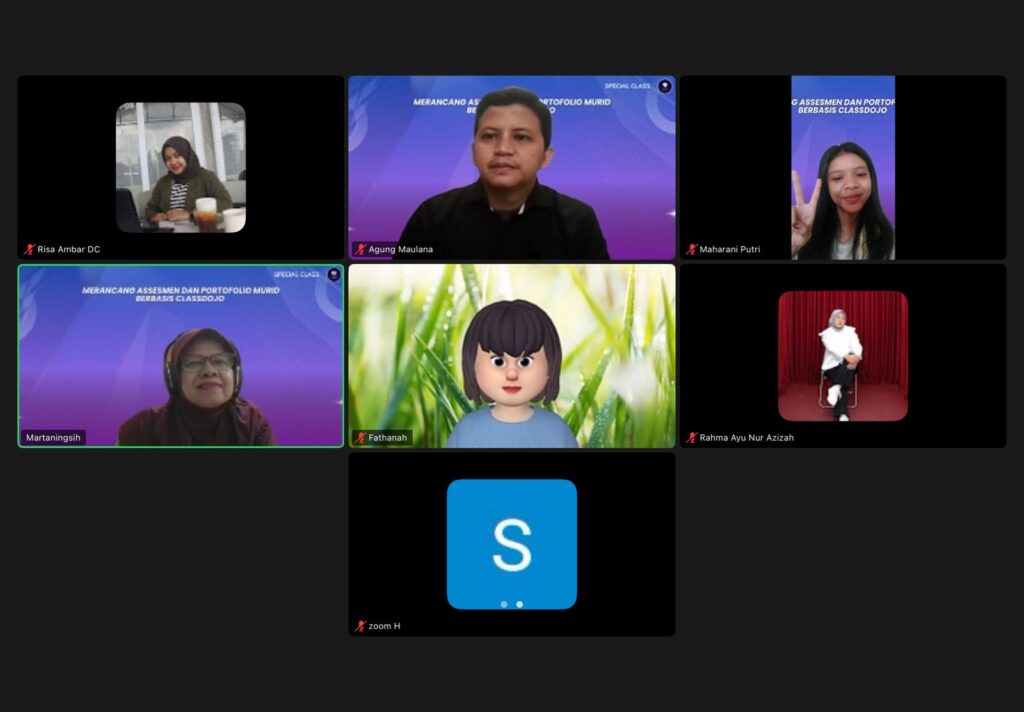Select the Risa Ambar DC name label
The image size is (1024, 712).
[68, 250]
